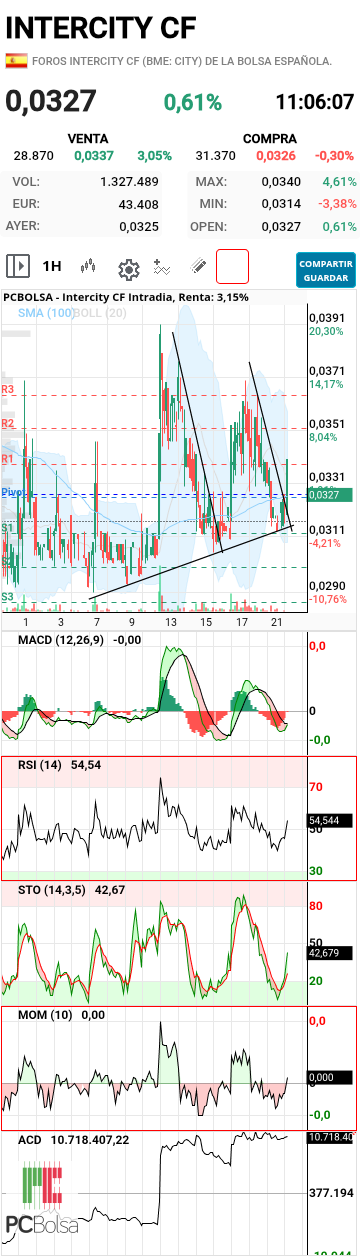360x1256 pixels.
Task: Click the play panel icon in chart toolbar
Action: point(18,266)
